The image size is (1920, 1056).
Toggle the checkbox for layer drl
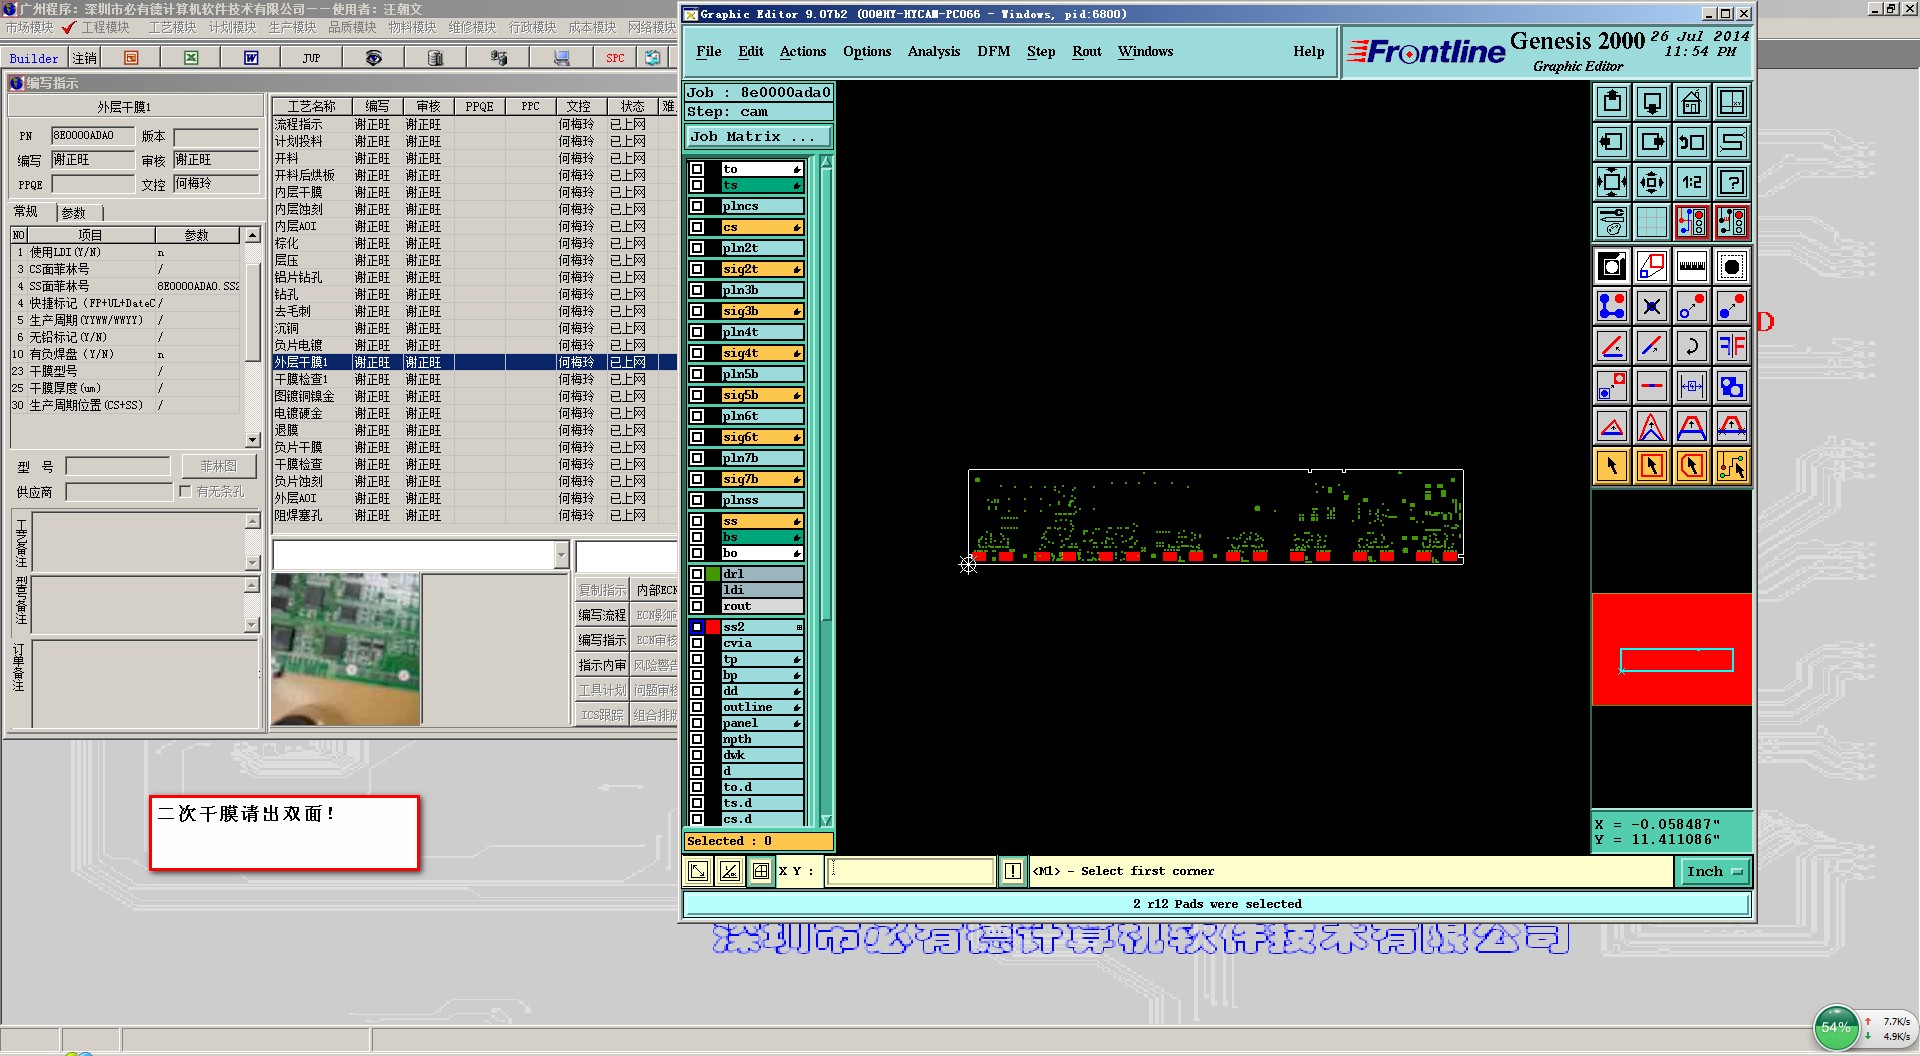point(697,574)
